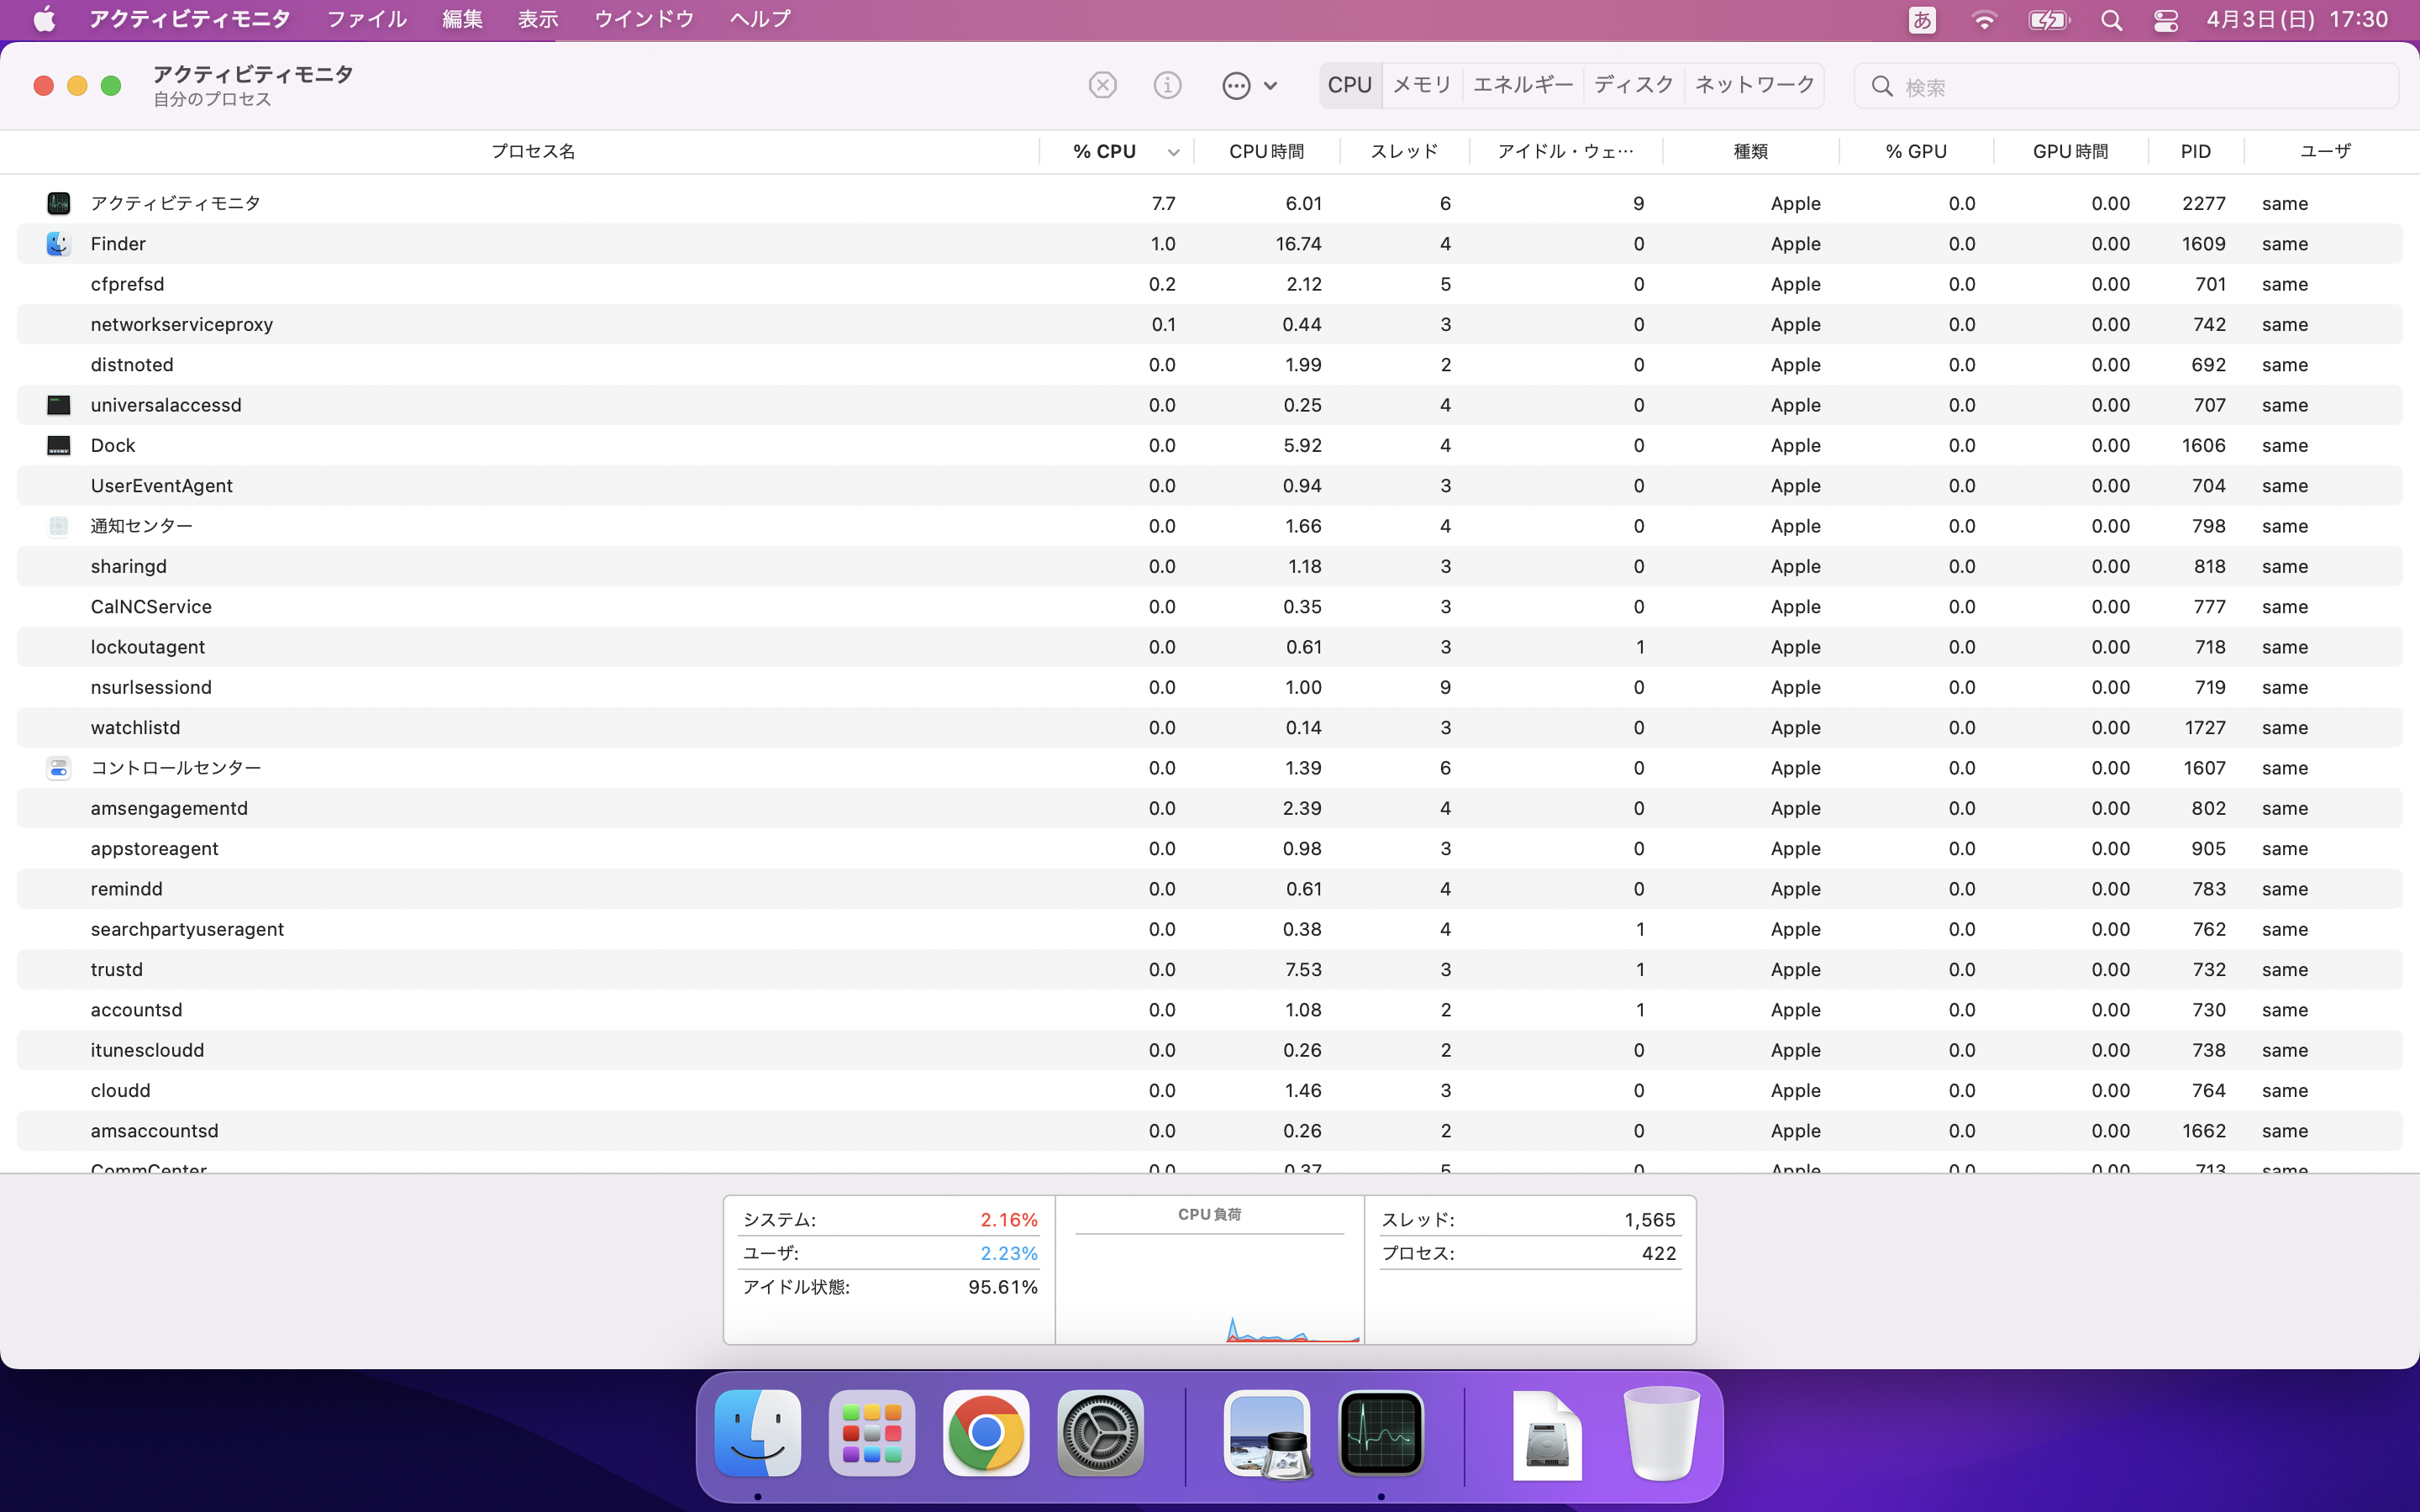Screen dimensions: 2420x1512
Task: Click the stop process (X) toolbar icon
Action: [x=1102, y=85]
